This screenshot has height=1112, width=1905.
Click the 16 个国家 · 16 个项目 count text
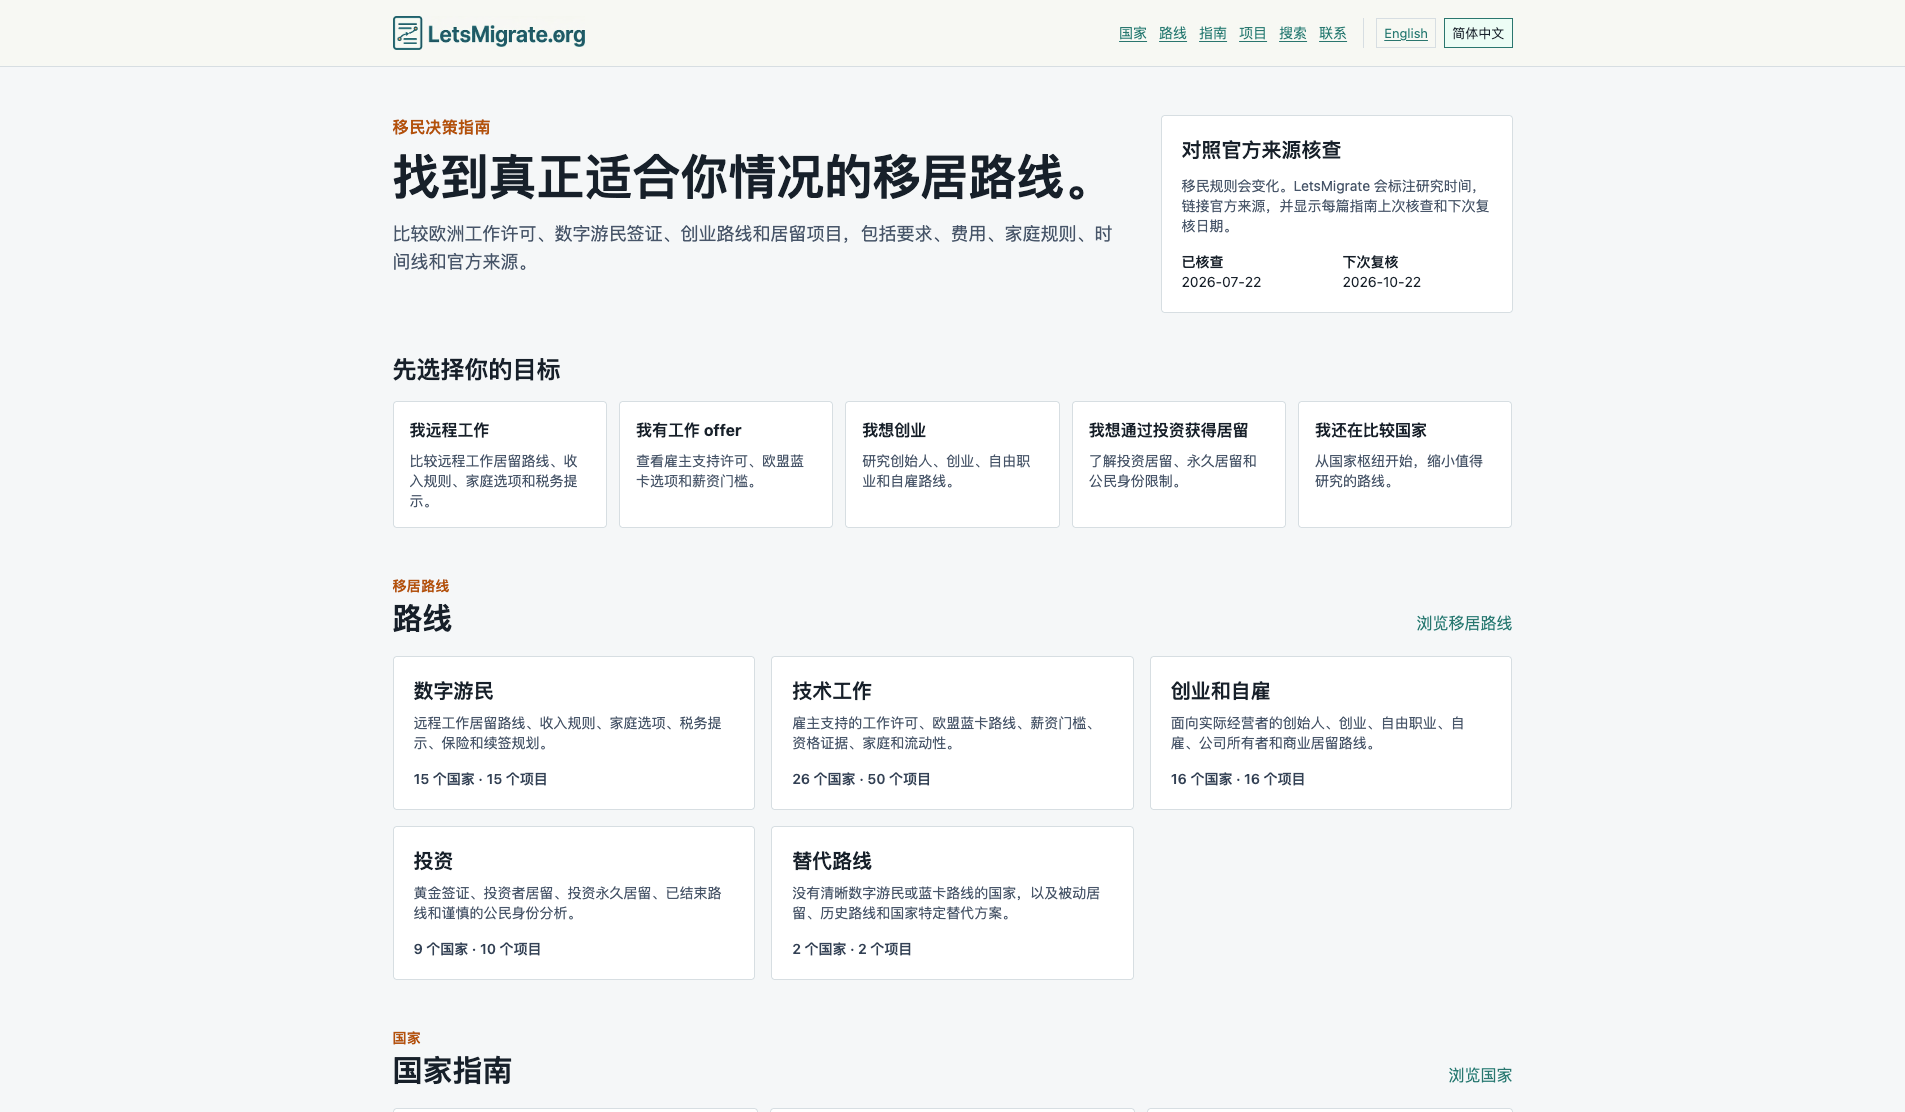1238,779
